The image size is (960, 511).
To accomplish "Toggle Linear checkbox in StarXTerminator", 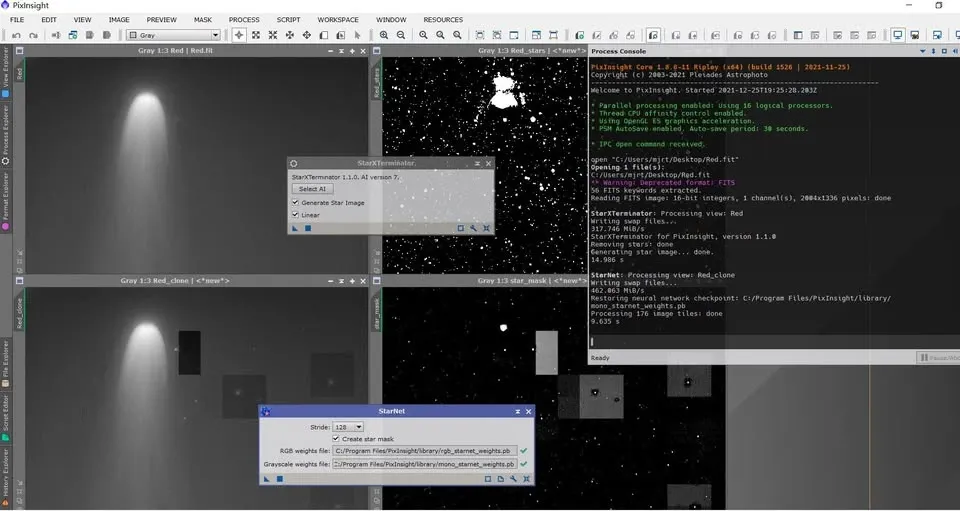I will [x=296, y=215].
